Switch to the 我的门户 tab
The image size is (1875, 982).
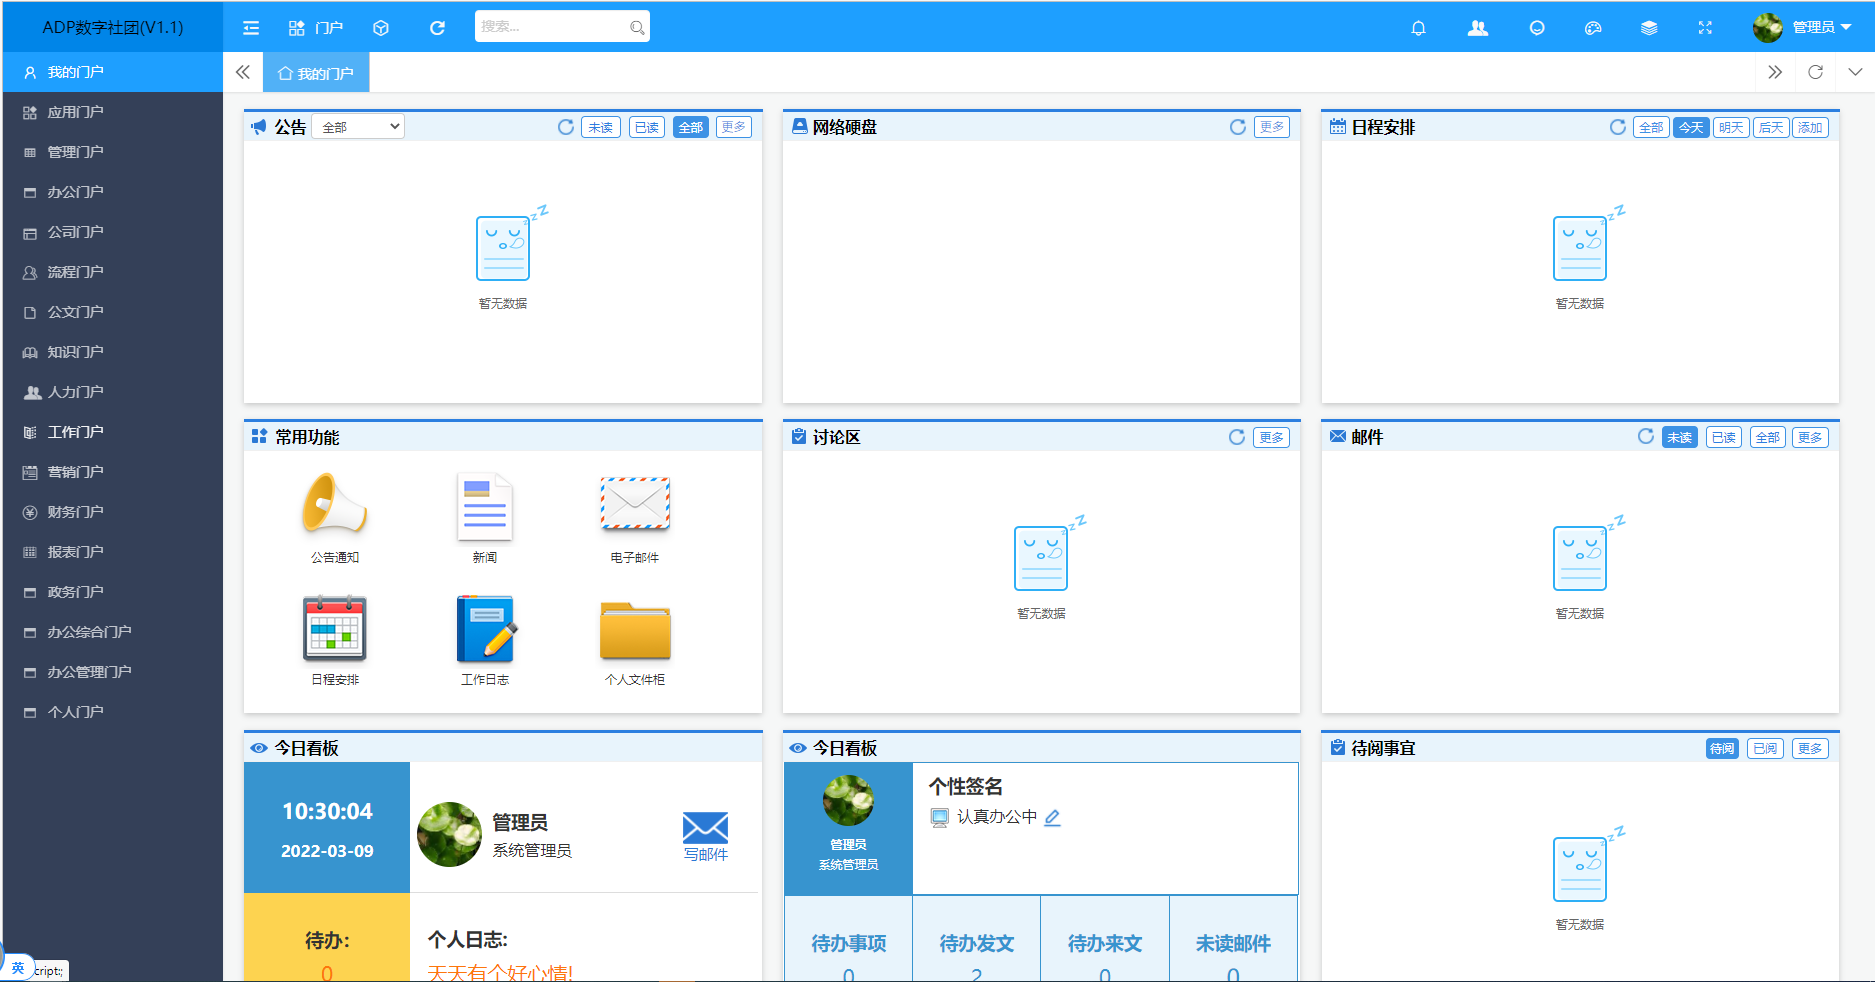coord(316,73)
